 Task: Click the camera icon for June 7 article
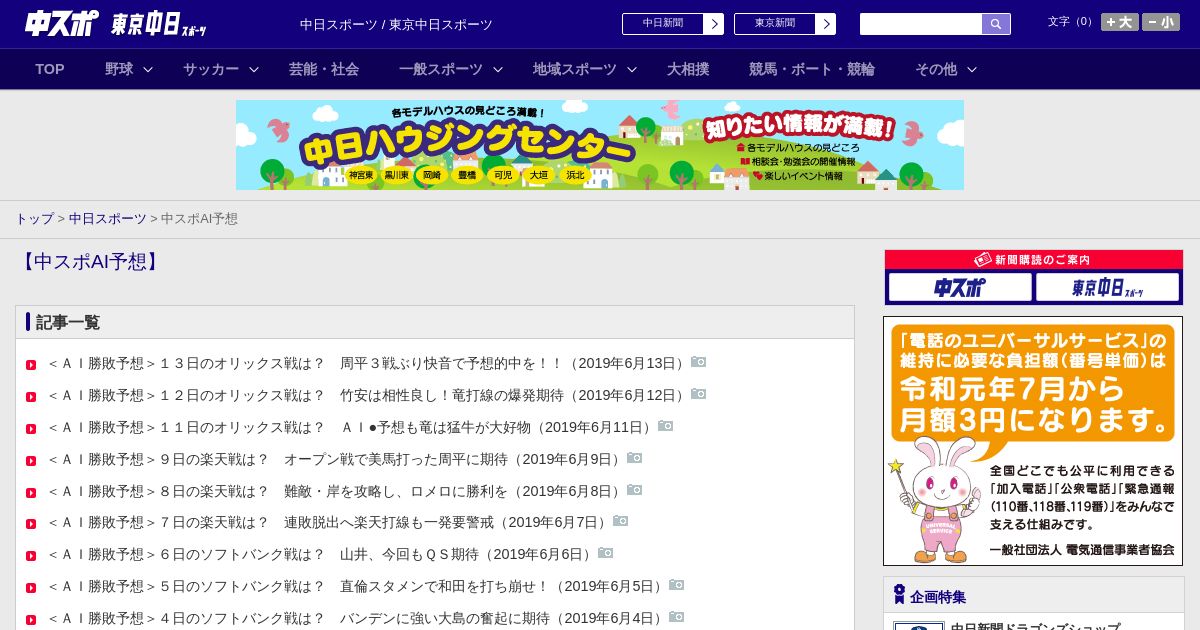pyautogui.click(x=621, y=521)
